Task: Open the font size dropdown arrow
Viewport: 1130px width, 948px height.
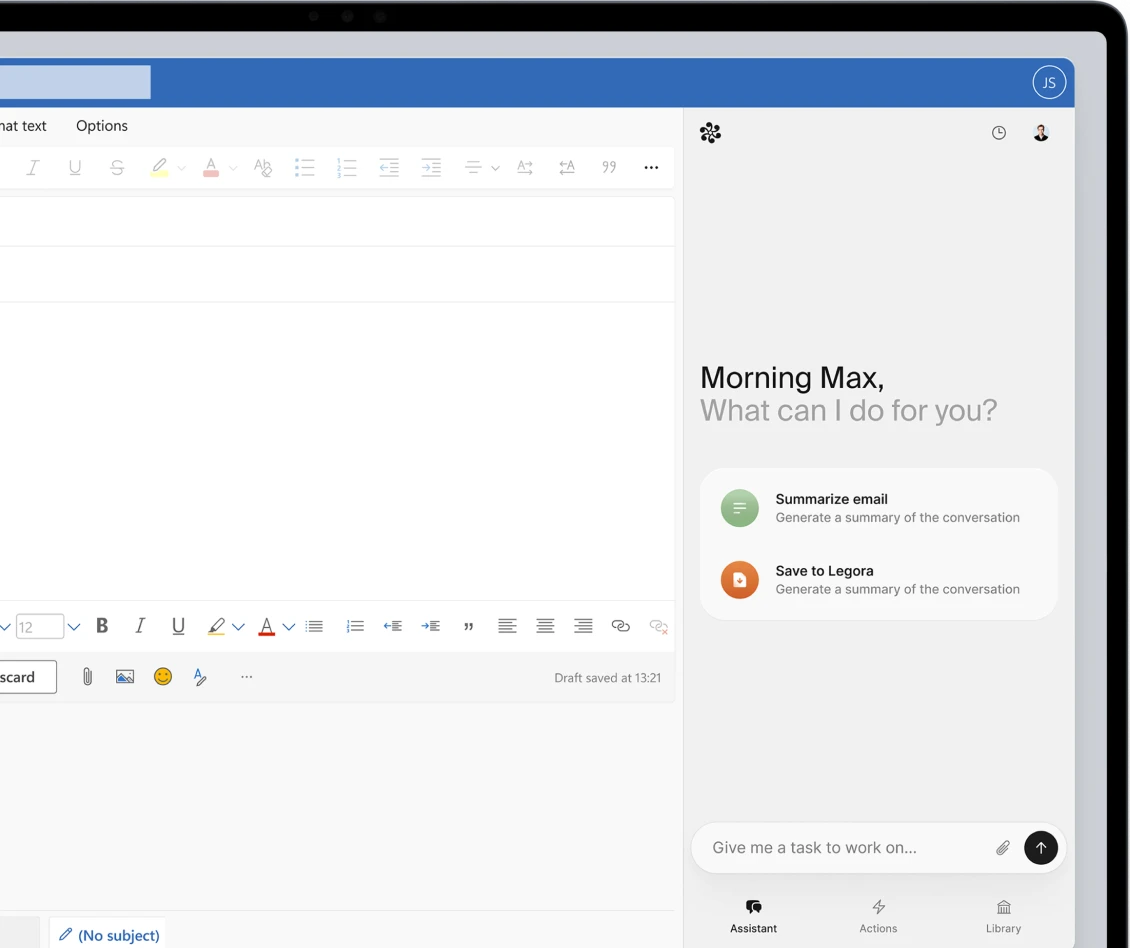Action: point(74,627)
